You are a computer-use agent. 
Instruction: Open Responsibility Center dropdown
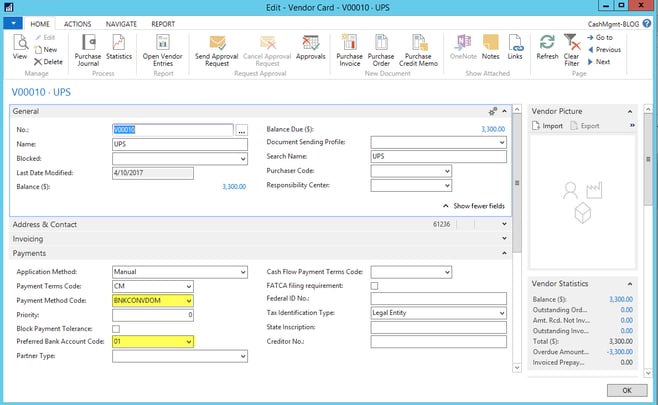tap(447, 186)
